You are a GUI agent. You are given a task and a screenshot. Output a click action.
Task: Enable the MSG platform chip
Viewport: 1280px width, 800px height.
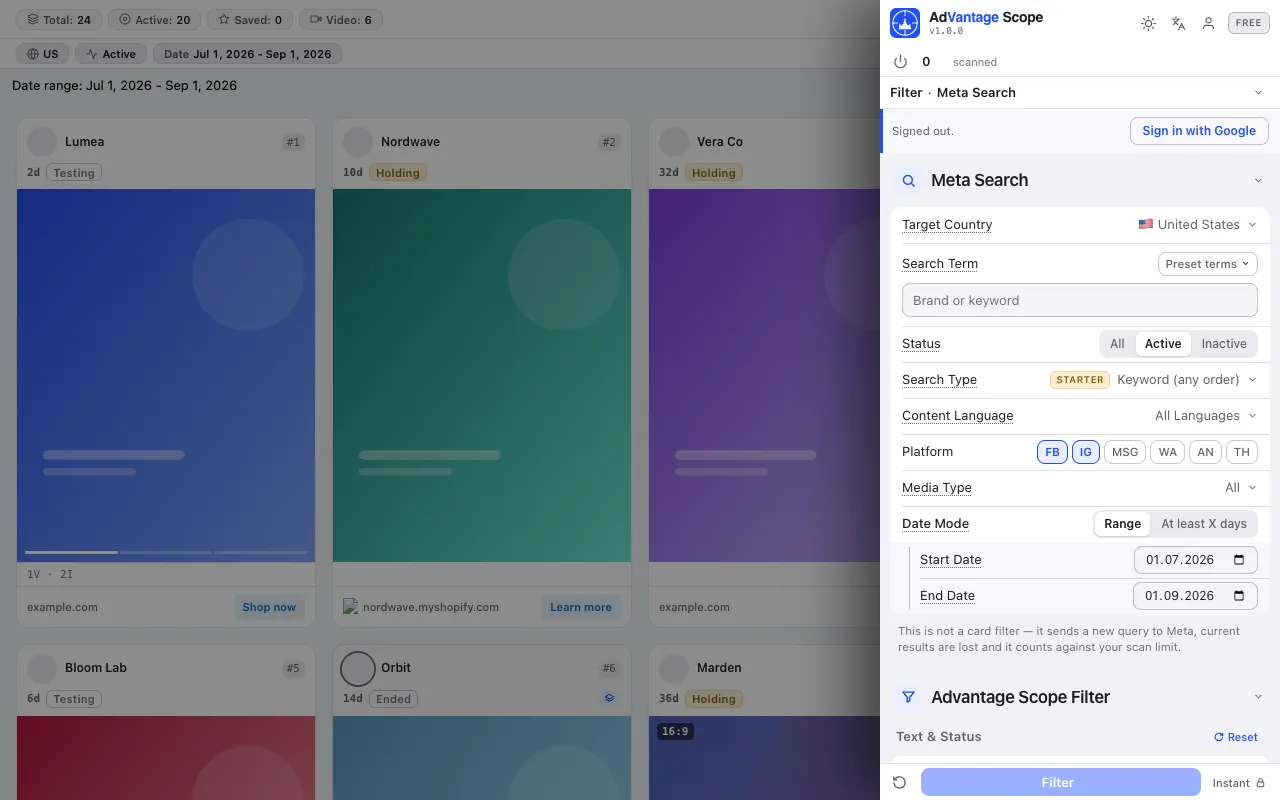pyautogui.click(x=1125, y=452)
